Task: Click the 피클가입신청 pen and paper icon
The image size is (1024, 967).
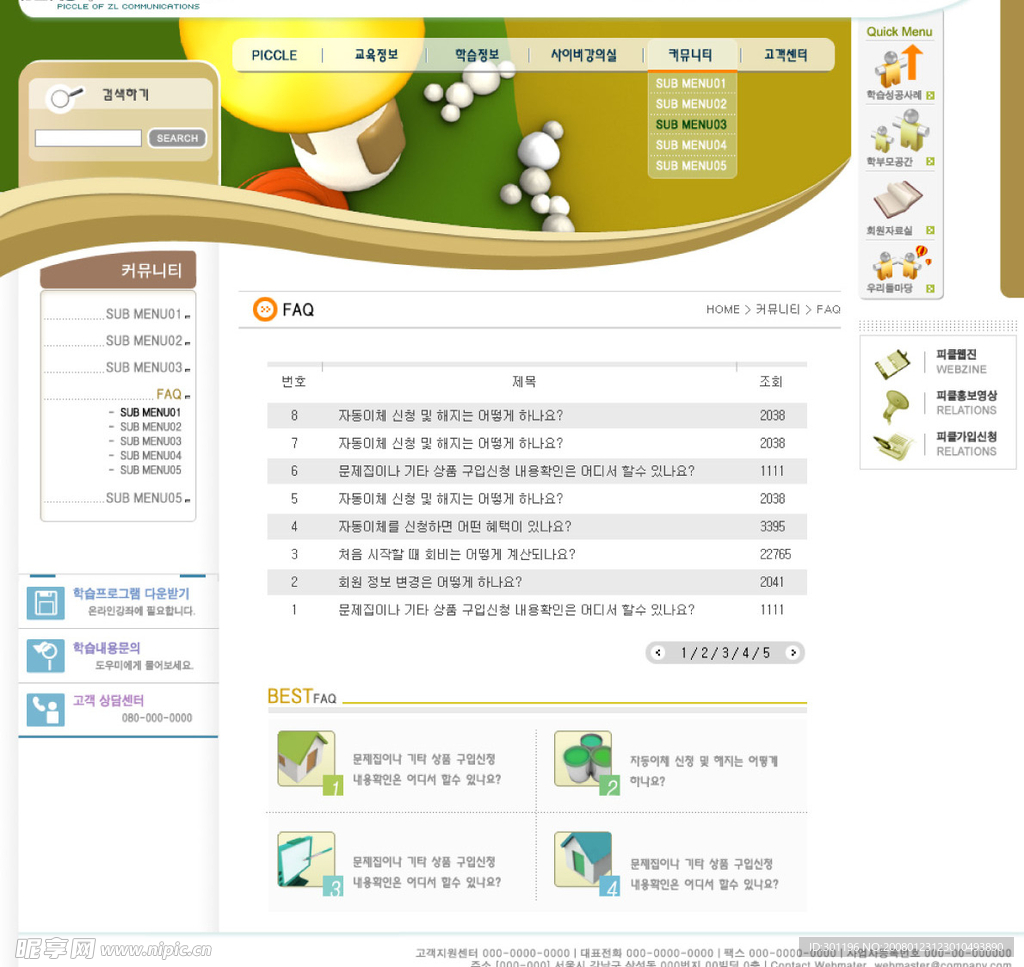Action: [893, 445]
